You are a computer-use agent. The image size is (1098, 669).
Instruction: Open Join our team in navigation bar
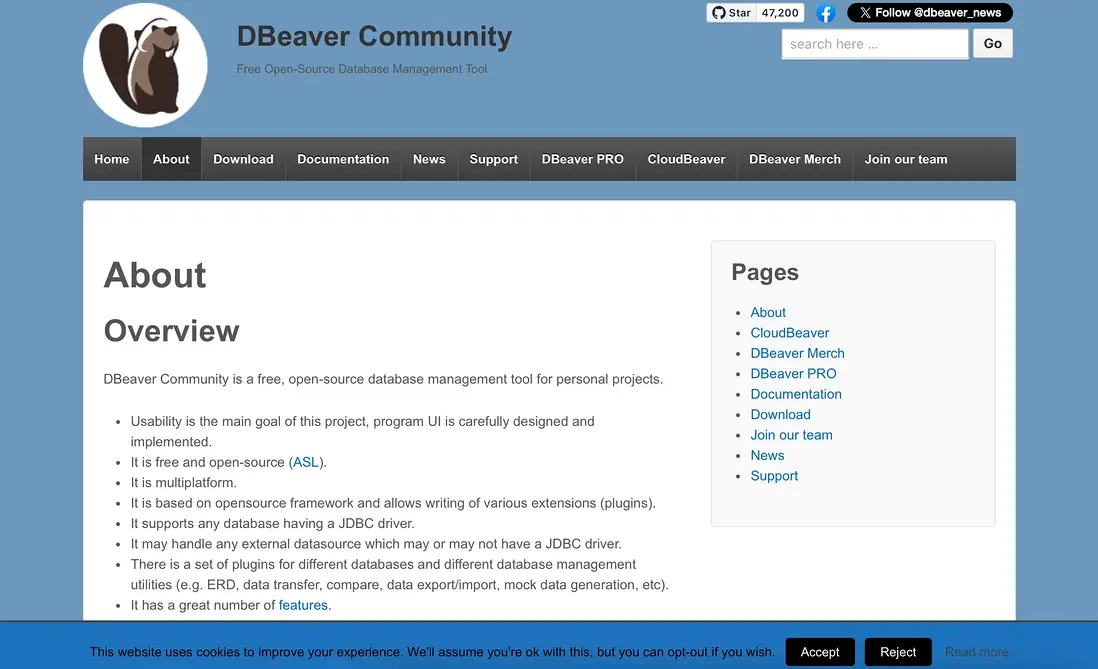[905, 159]
